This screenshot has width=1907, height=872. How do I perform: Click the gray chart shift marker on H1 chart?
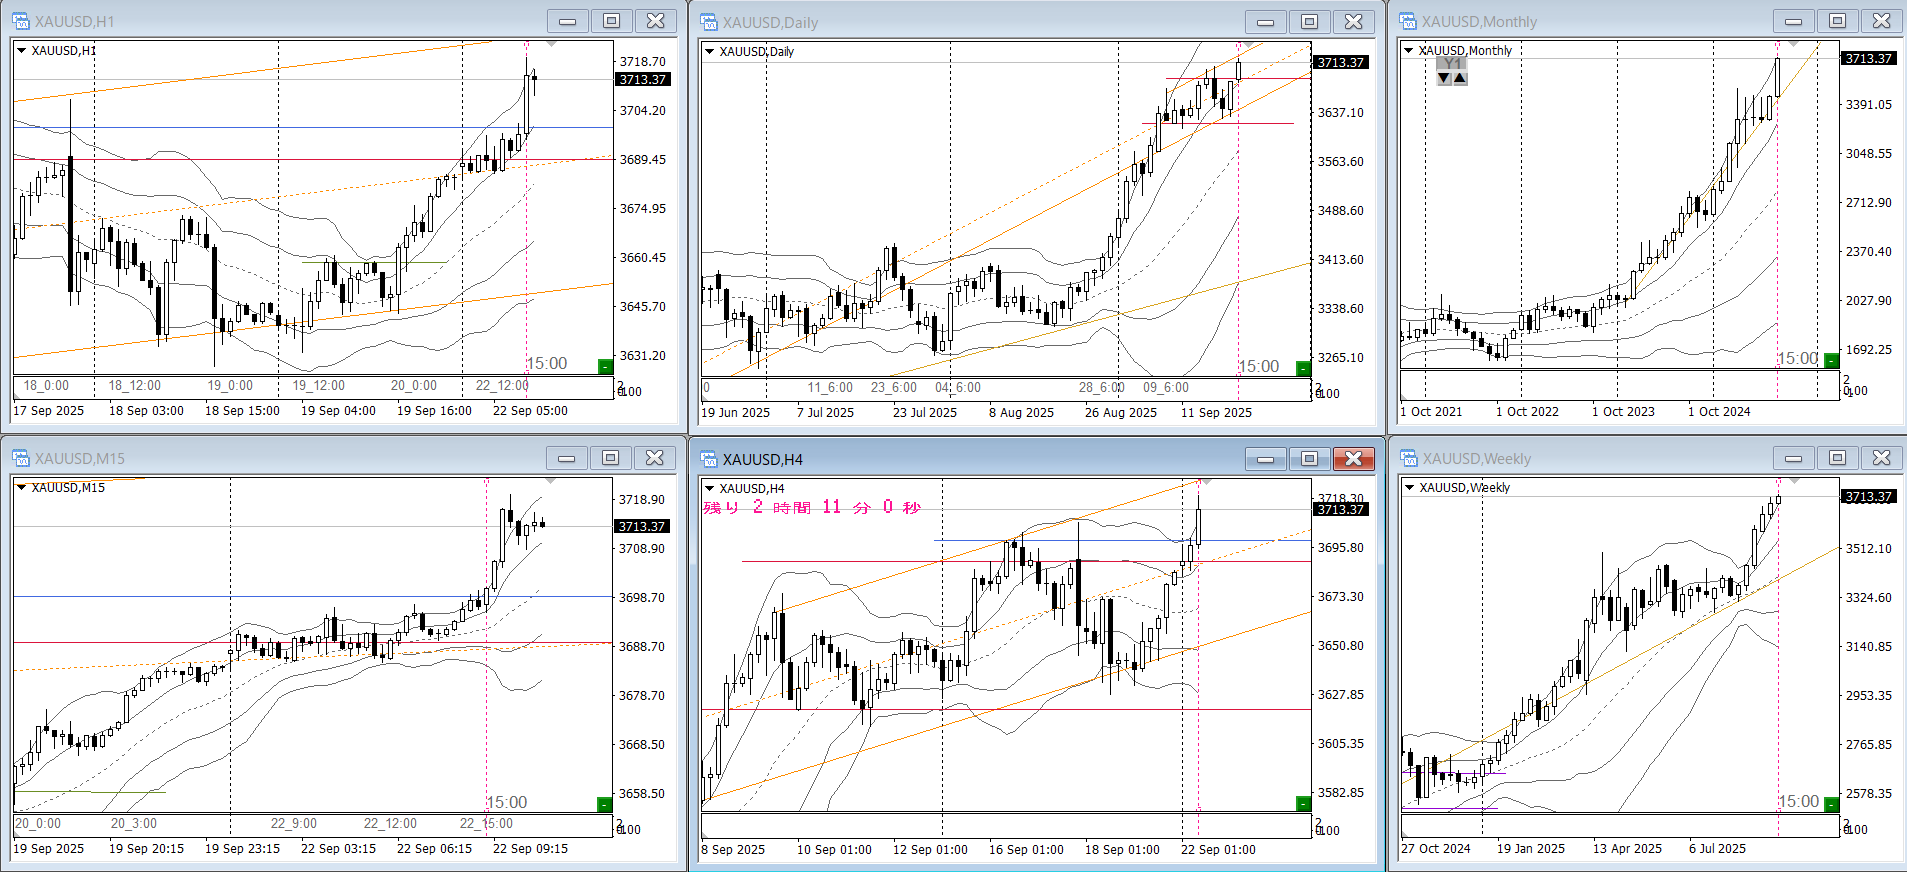(x=551, y=44)
